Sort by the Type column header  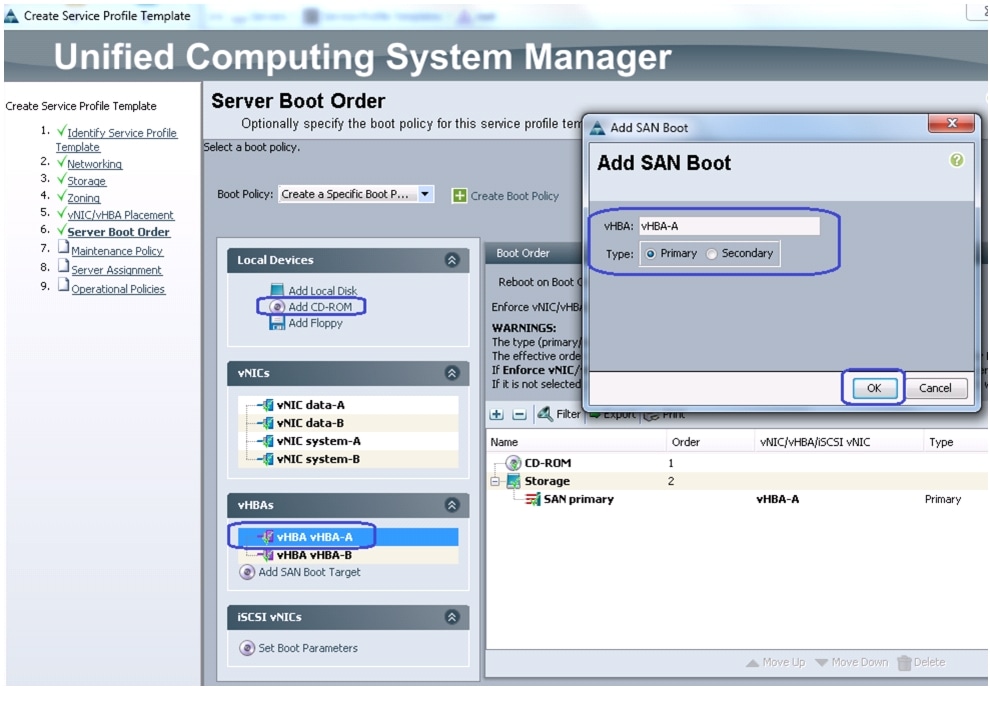click(x=956, y=442)
